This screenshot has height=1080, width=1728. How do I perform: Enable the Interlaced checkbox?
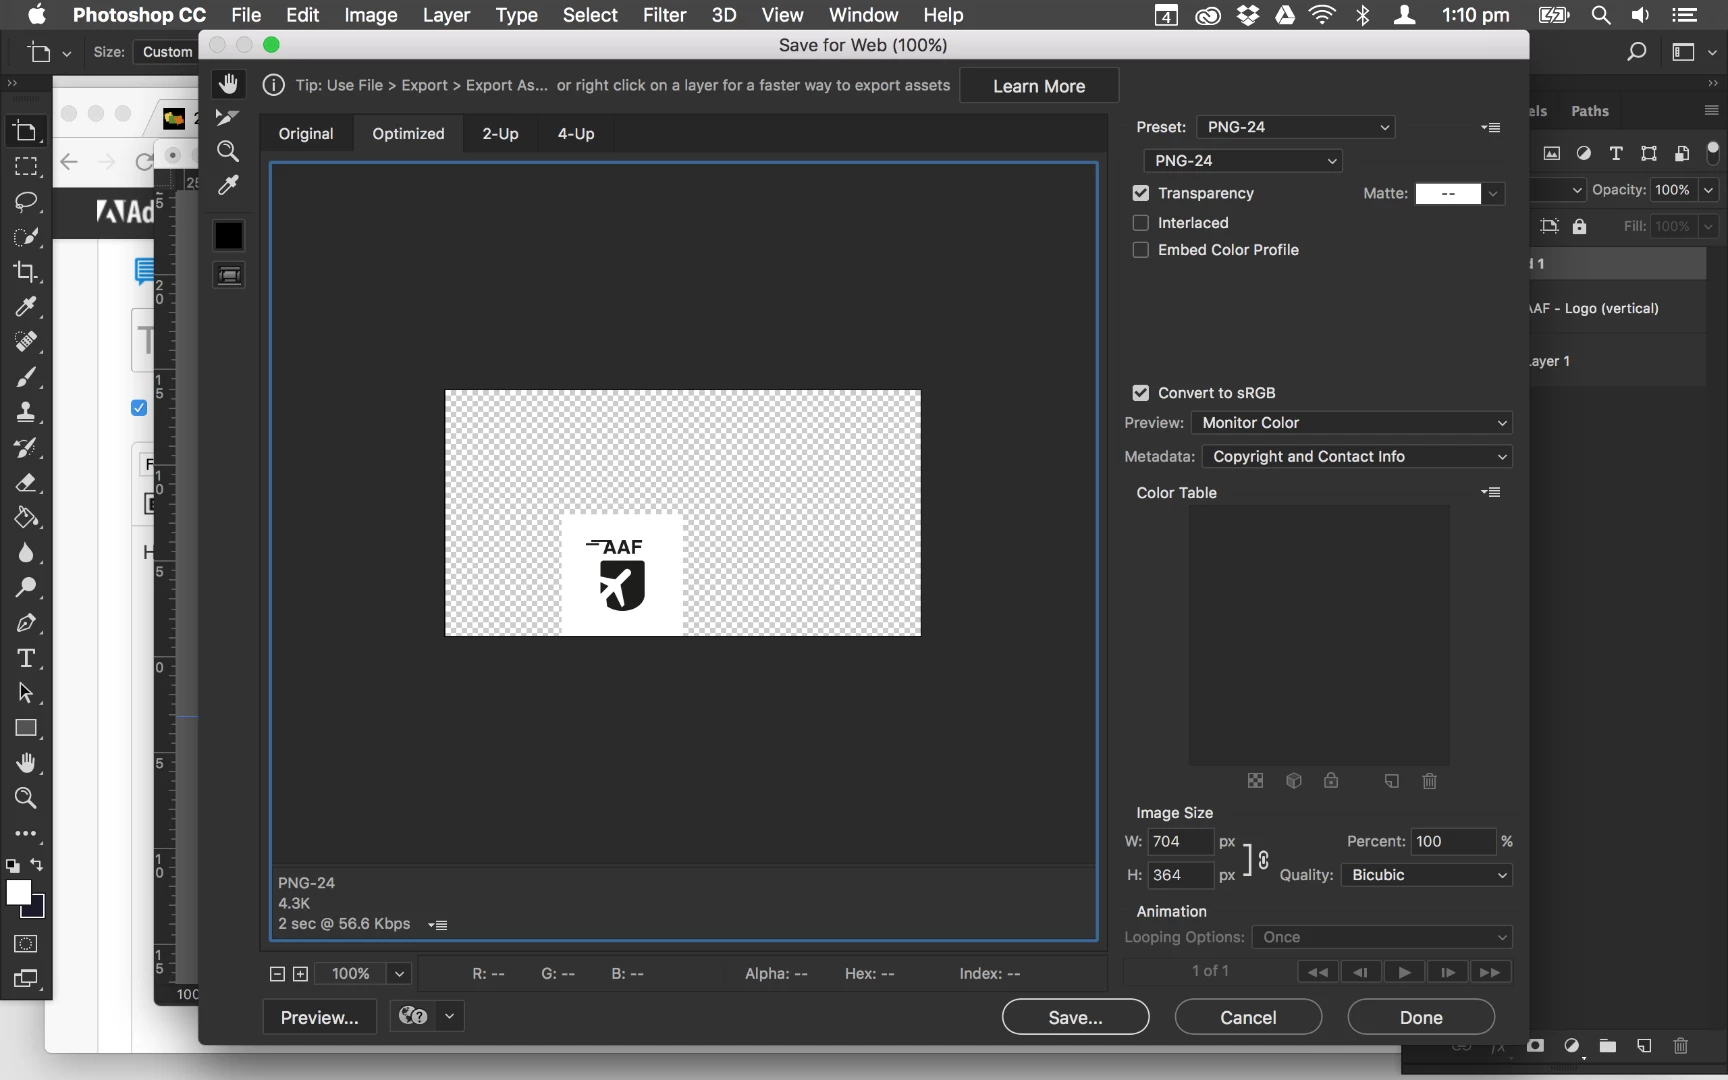pos(1141,223)
